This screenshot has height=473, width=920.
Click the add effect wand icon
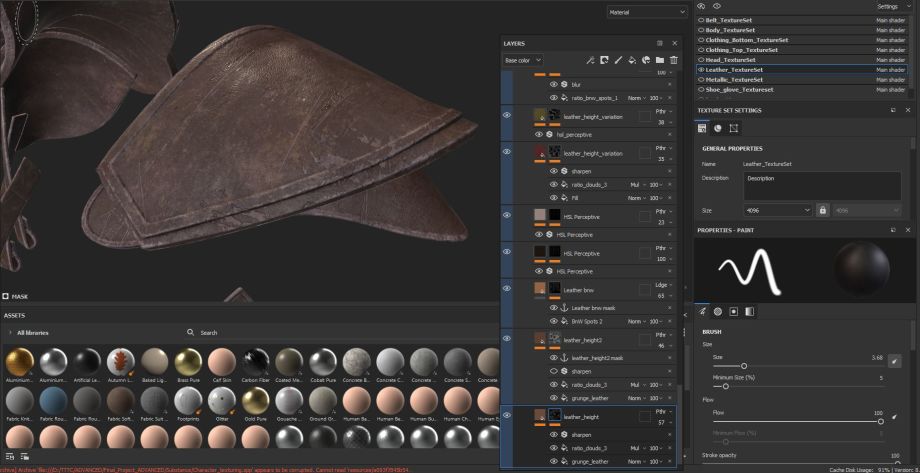[x=590, y=60]
